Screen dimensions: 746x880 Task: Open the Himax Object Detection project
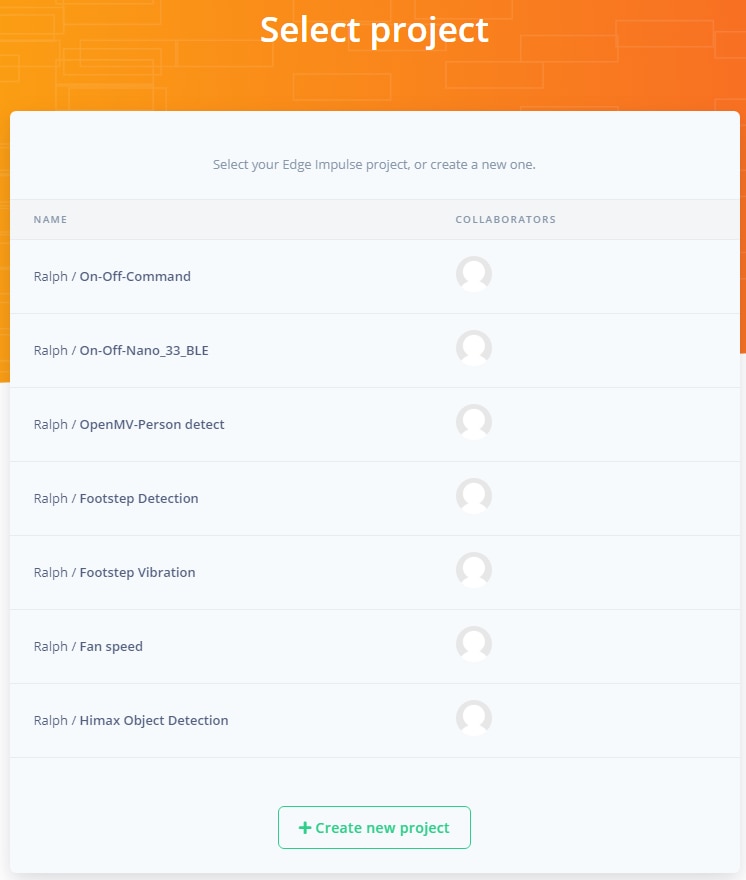153,721
